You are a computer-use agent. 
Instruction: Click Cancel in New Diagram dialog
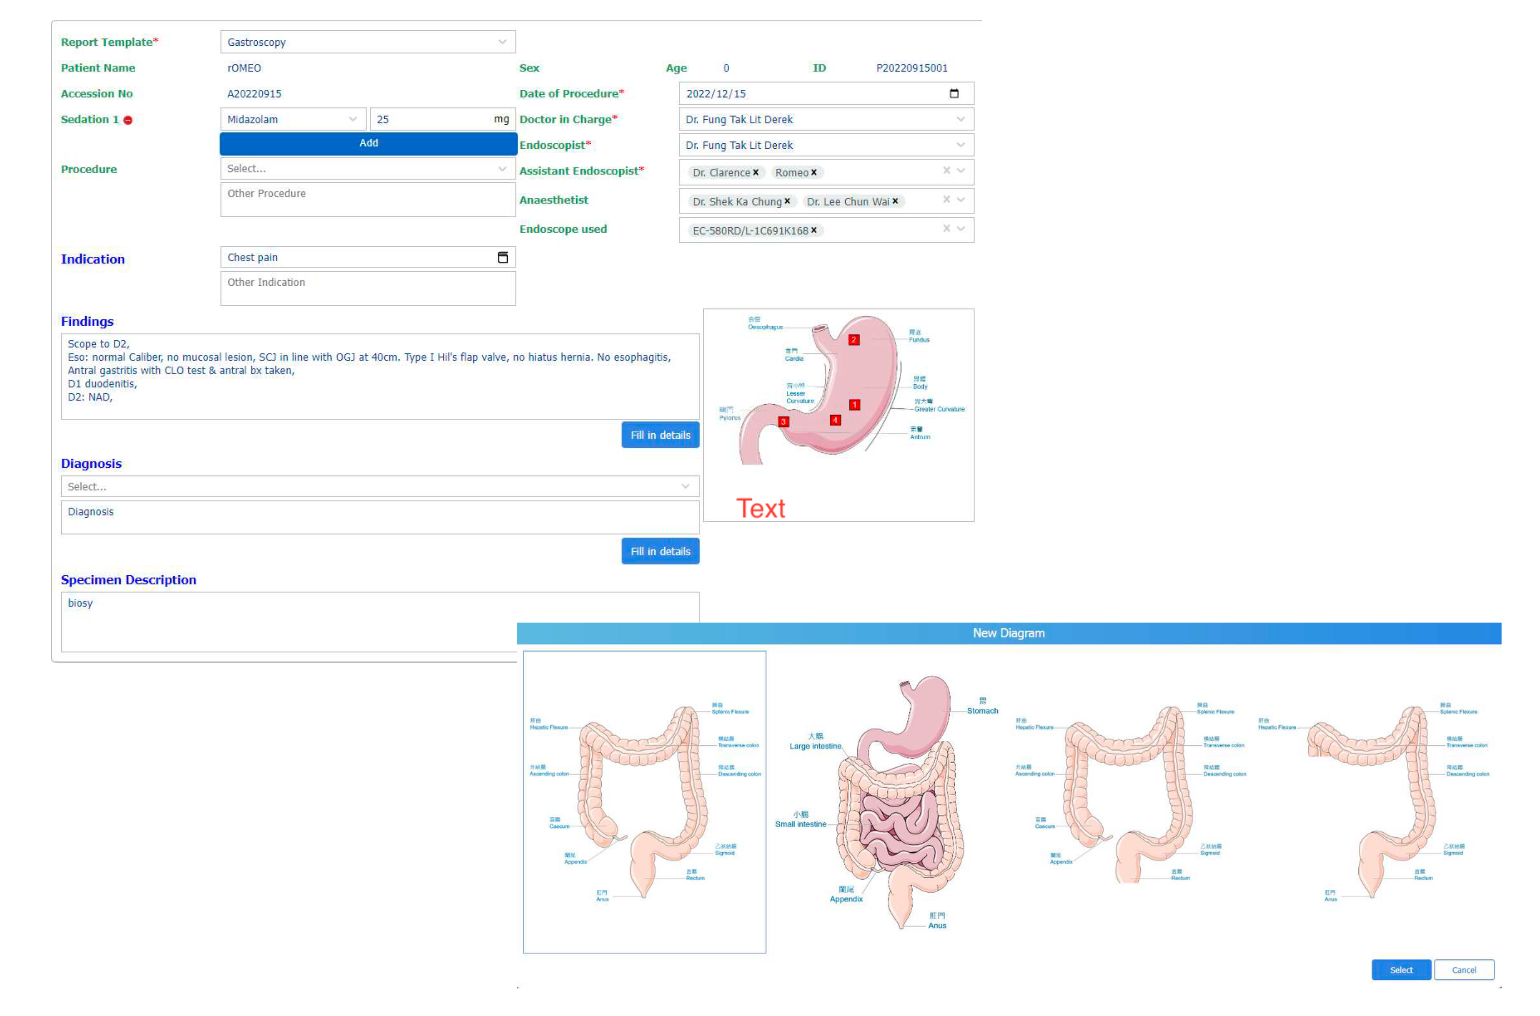(x=1464, y=970)
